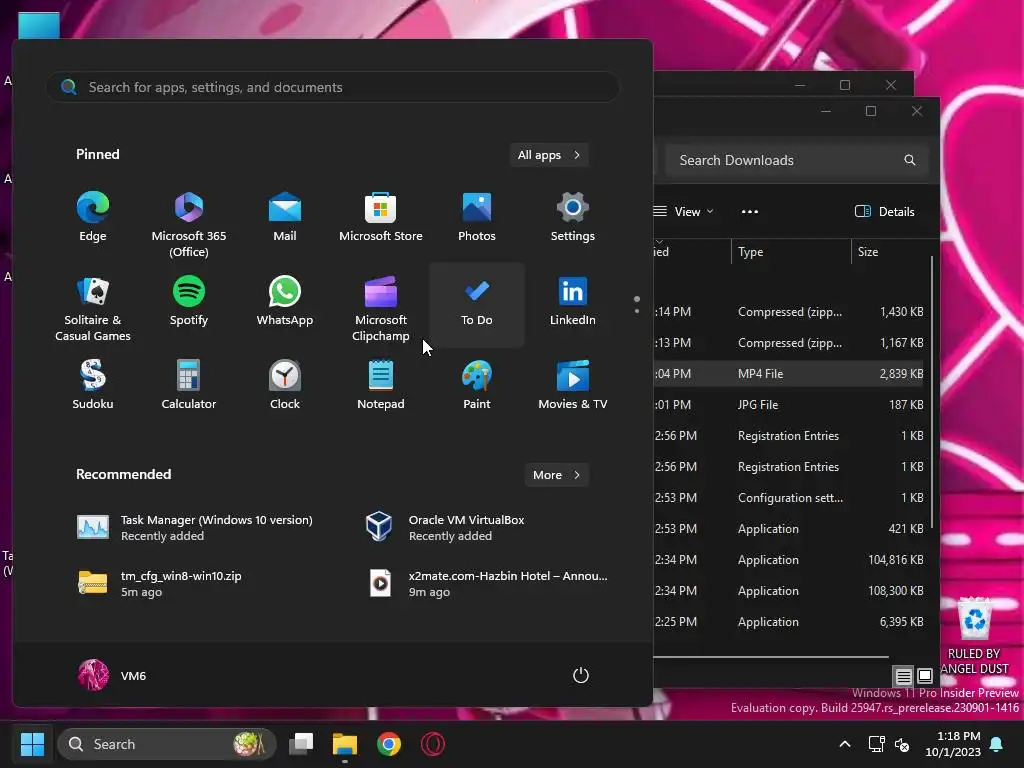Open Settings from pinned apps

point(573,217)
